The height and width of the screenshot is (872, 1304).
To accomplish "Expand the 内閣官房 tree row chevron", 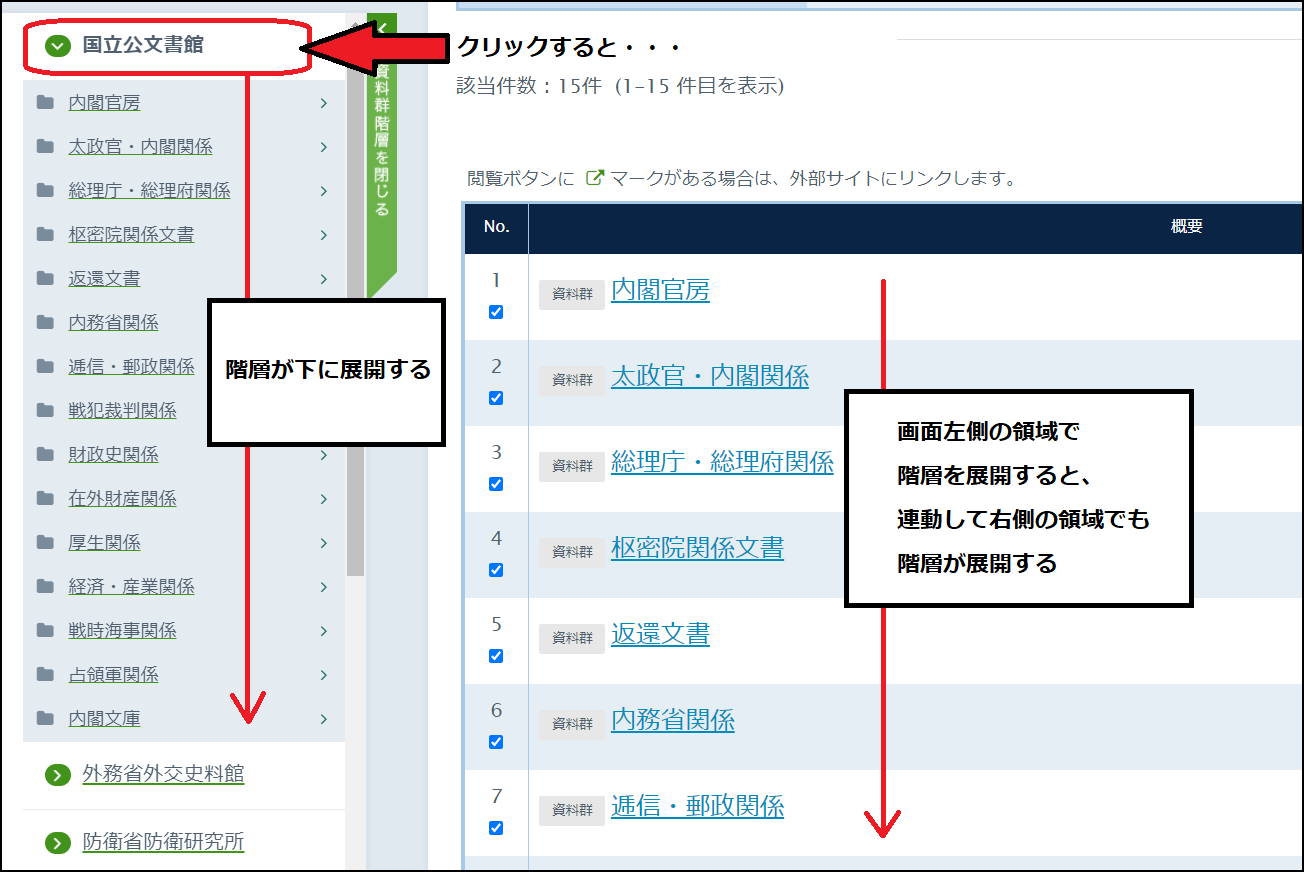I will 324,103.
